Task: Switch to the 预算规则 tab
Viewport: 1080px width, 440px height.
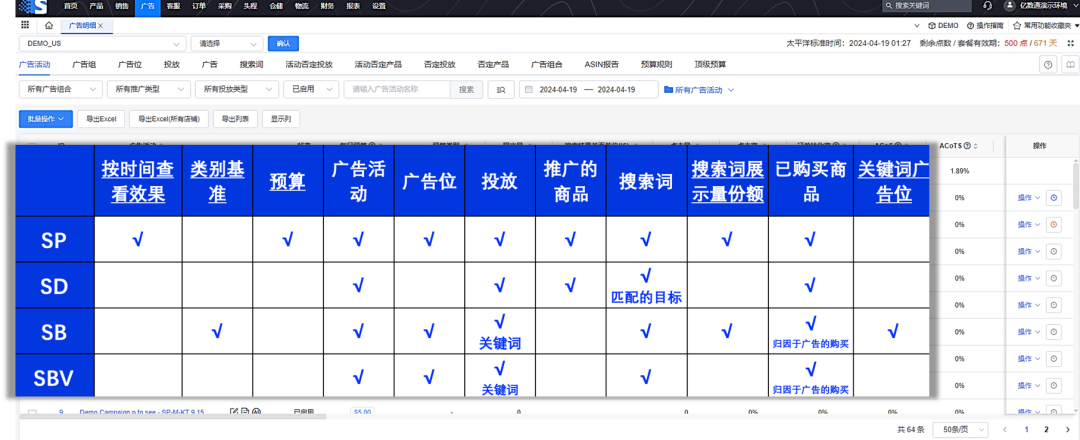Action: coord(656,65)
